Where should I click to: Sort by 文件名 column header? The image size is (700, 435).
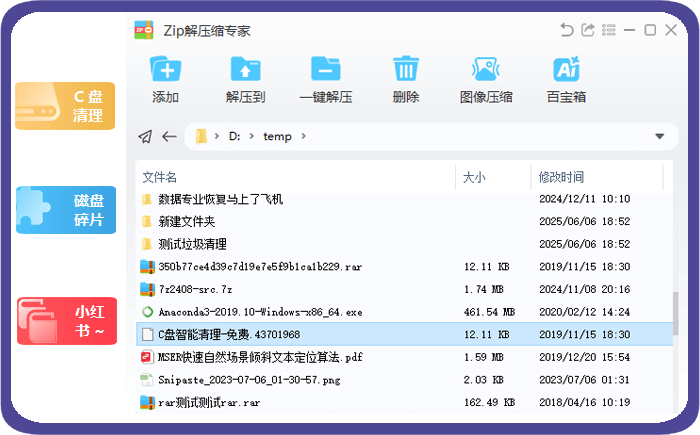coord(160,177)
